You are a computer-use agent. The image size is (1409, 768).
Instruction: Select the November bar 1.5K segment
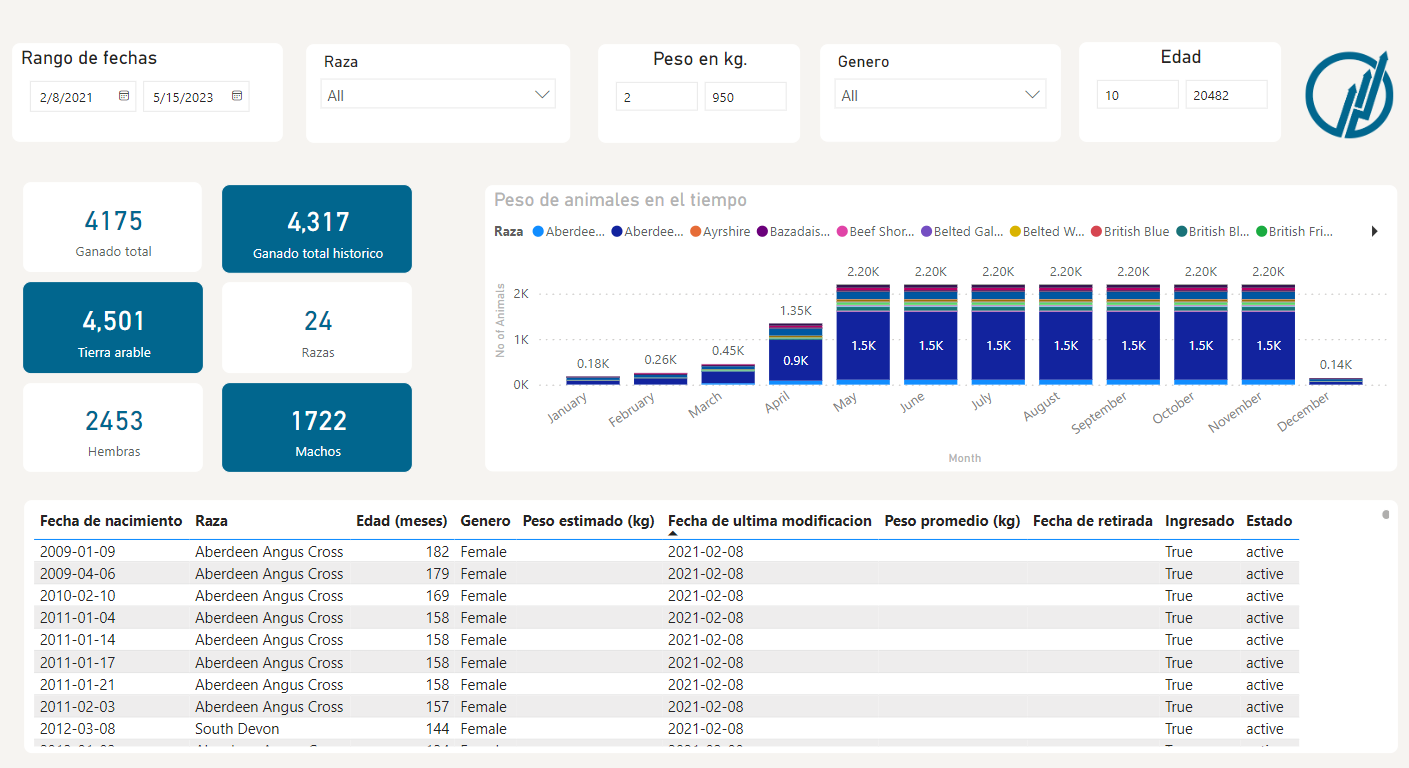pos(1268,345)
